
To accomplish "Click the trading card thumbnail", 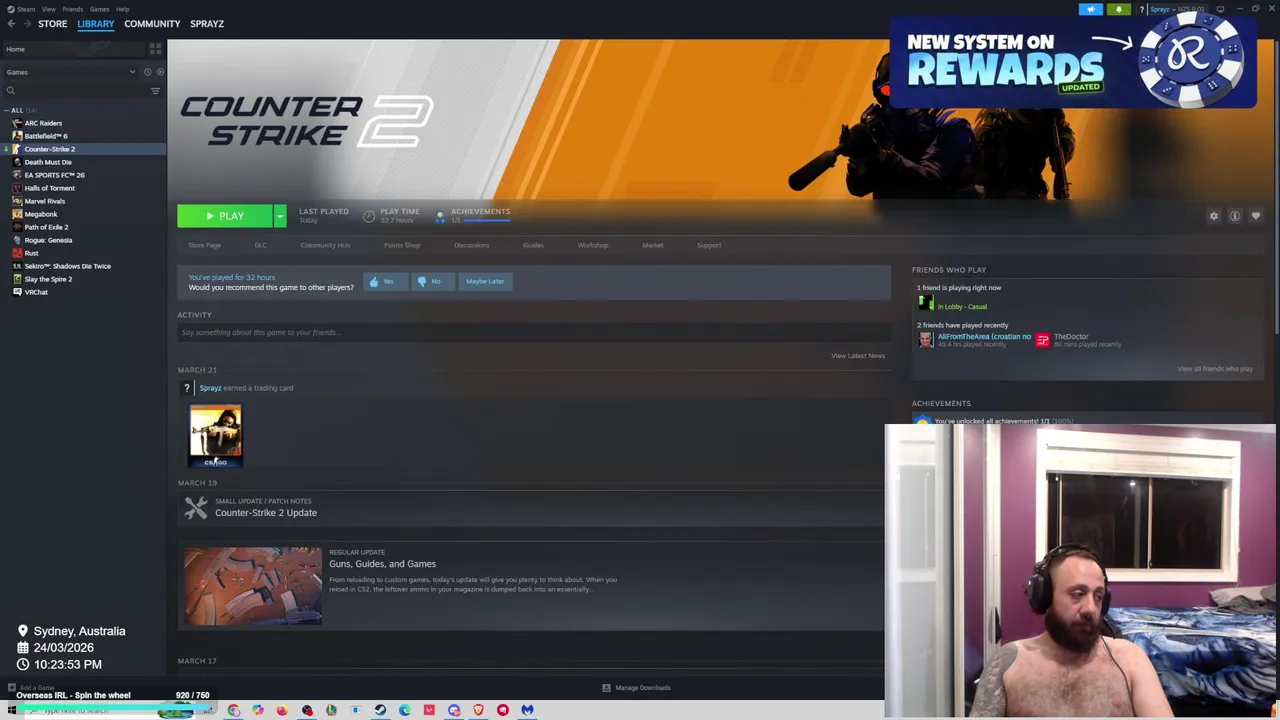I will pyautogui.click(x=216, y=436).
